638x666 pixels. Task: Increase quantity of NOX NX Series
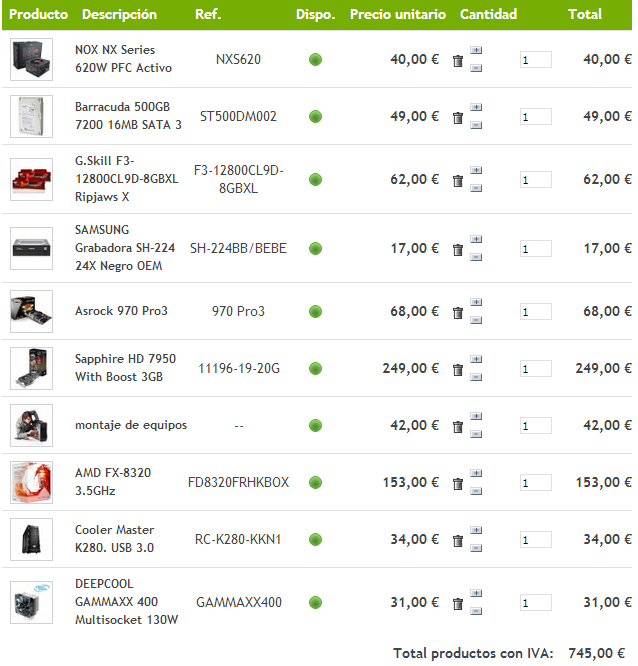476,51
